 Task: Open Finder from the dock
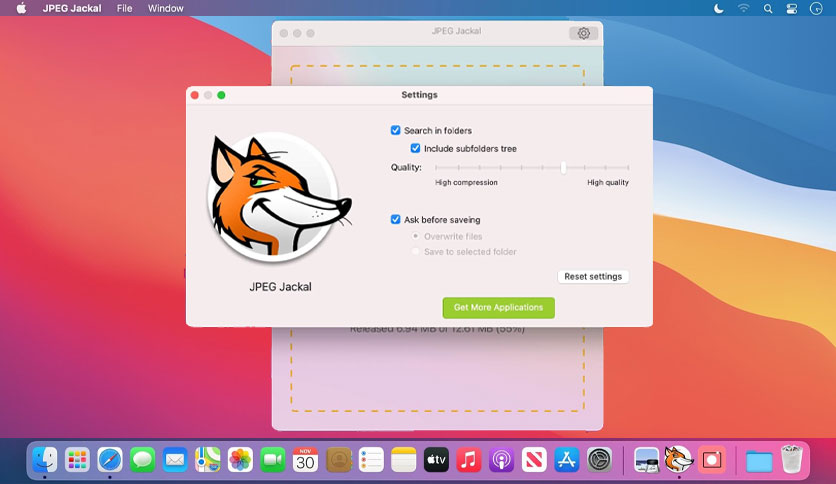click(45, 459)
